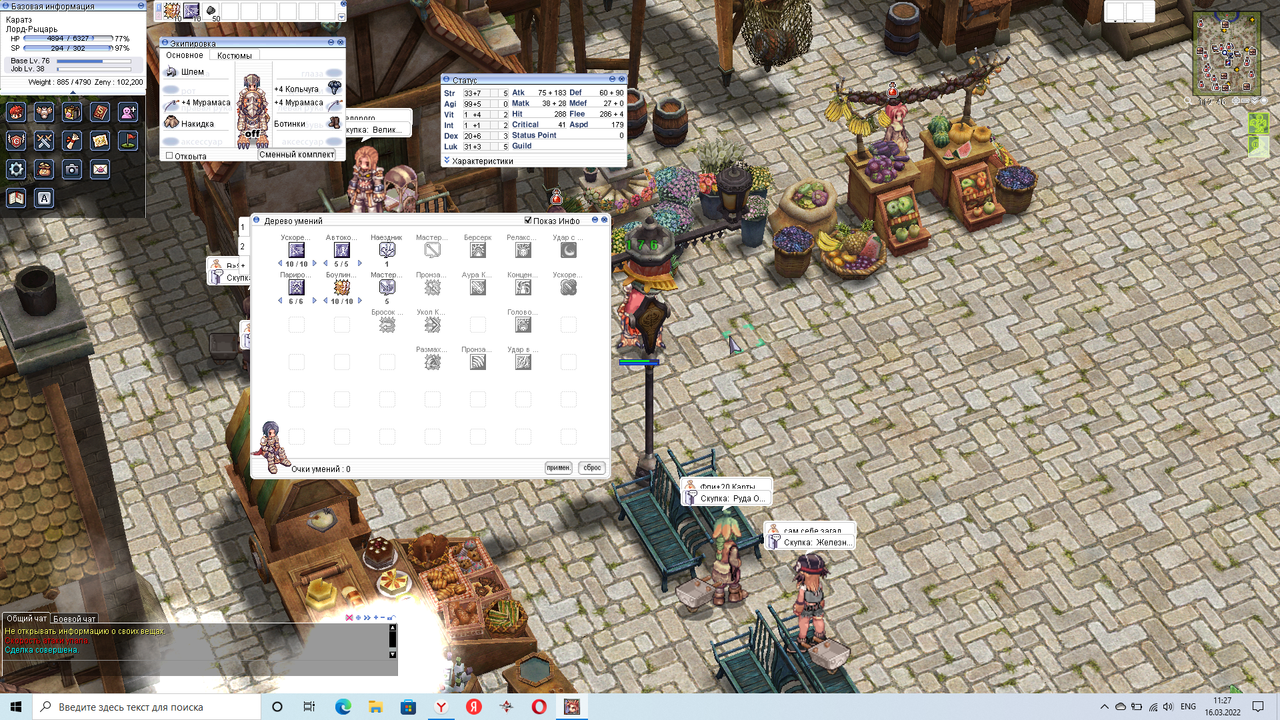Viewport: 1280px width, 720px height.
Task: Minimize the Дерево умений skill tree window
Action: [593, 220]
